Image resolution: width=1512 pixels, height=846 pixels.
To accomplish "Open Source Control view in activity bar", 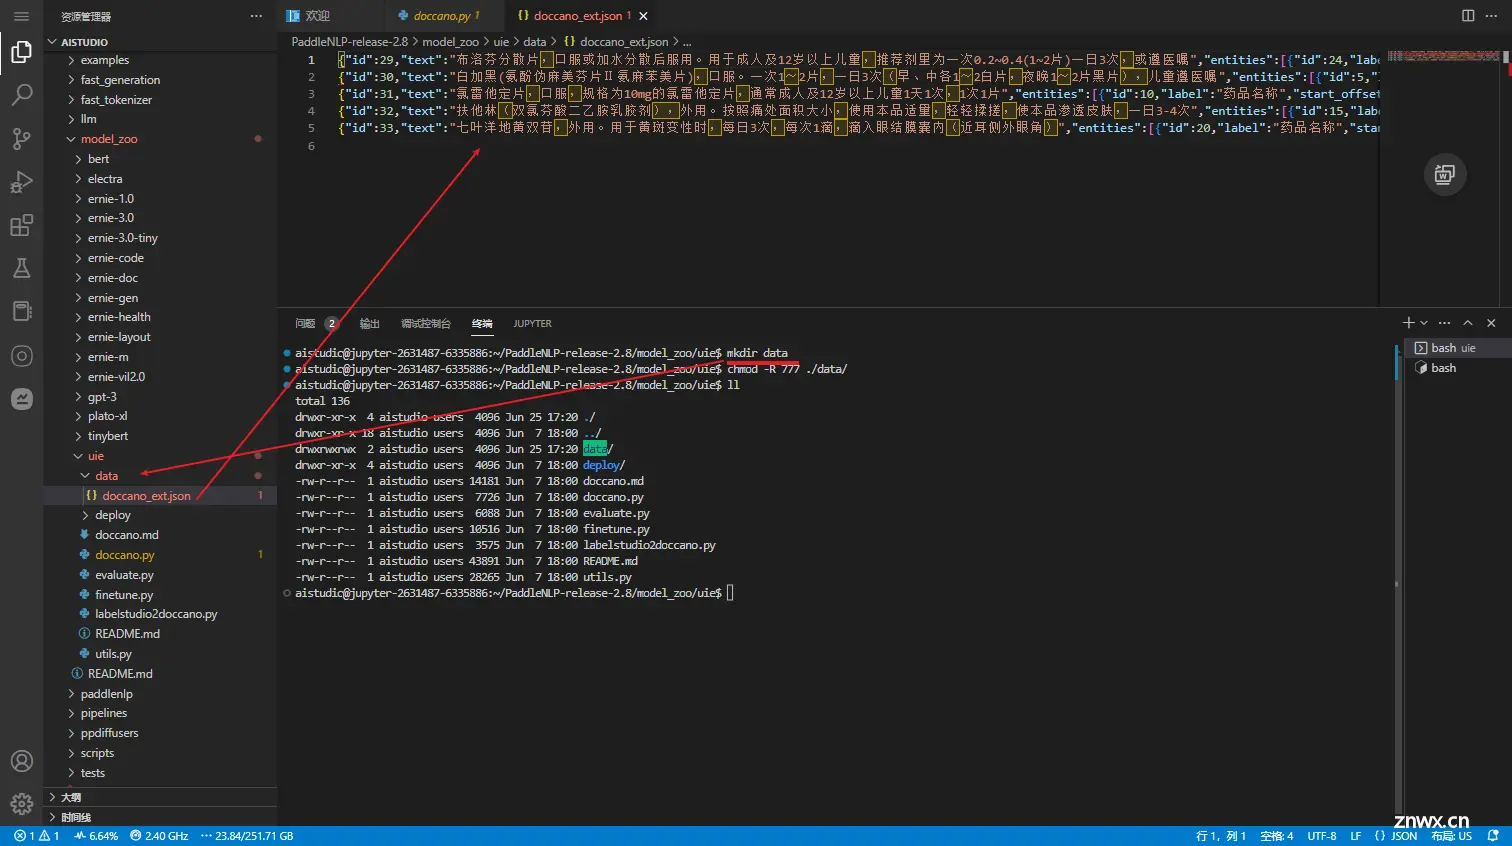I will (x=21, y=139).
